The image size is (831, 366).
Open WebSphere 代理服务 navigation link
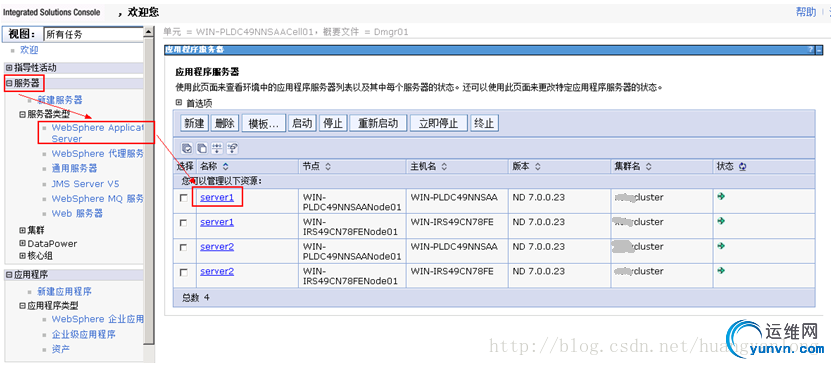pyautogui.click(x=98, y=154)
